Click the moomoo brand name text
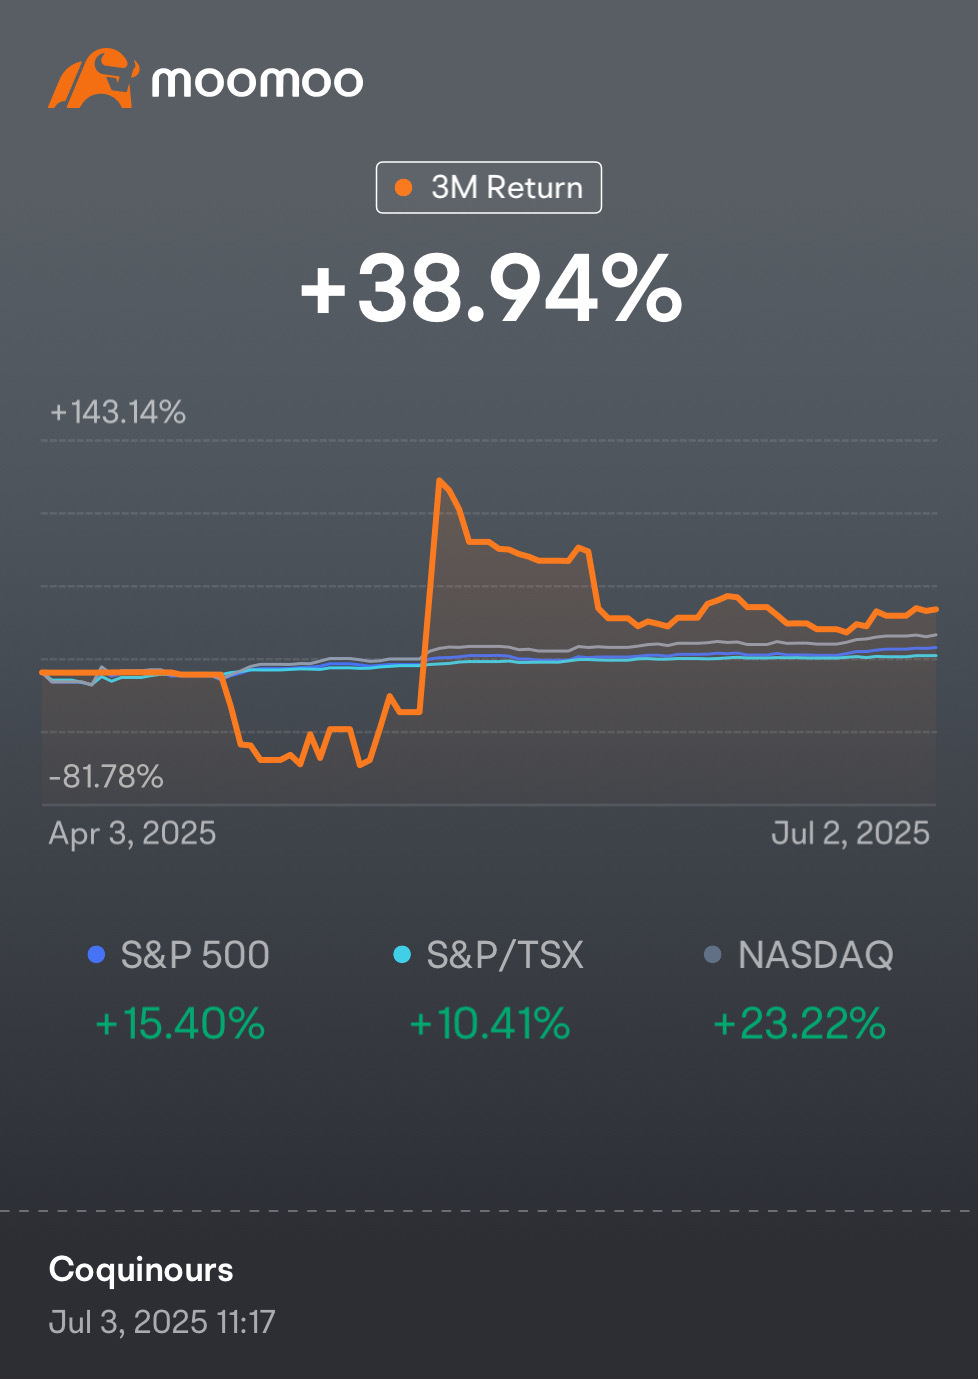 click(257, 82)
